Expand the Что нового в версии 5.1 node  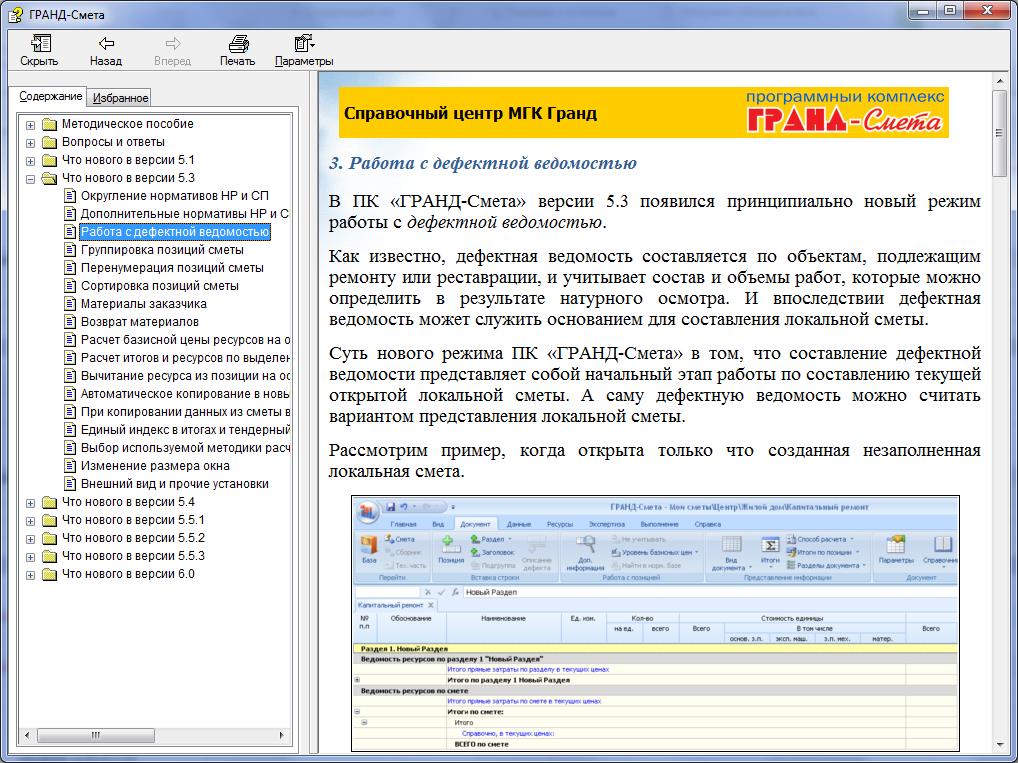pyautogui.click(x=30, y=160)
